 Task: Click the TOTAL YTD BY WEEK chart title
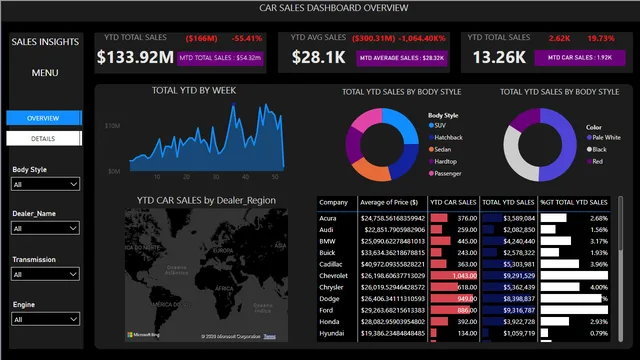pyautogui.click(x=194, y=91)
